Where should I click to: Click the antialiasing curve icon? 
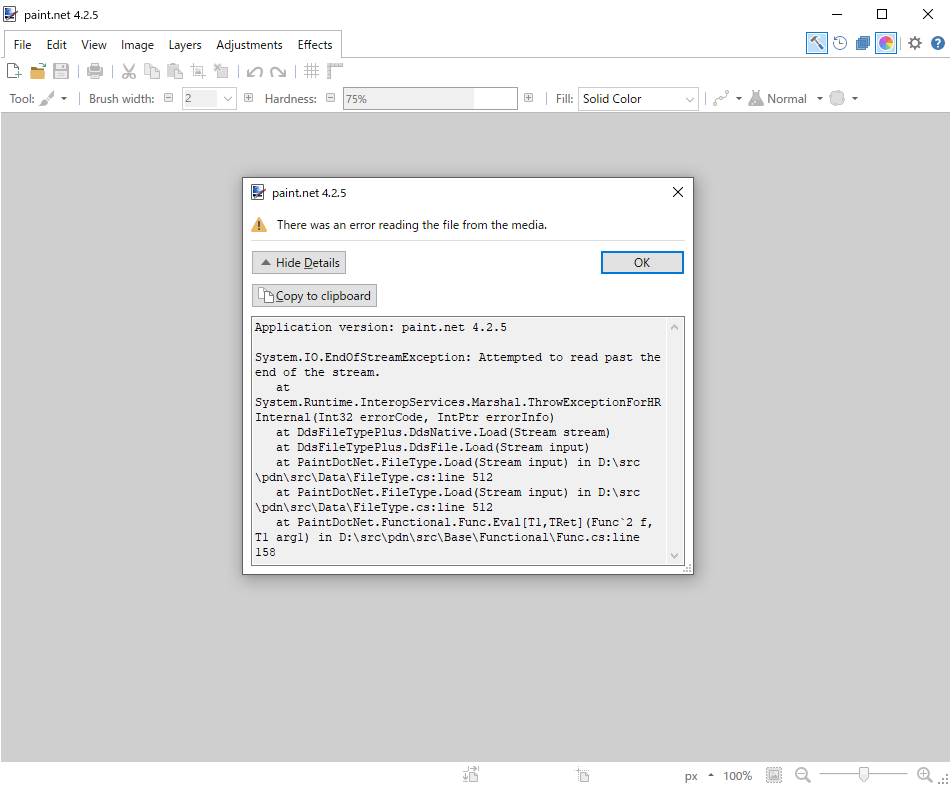(721, 98)
